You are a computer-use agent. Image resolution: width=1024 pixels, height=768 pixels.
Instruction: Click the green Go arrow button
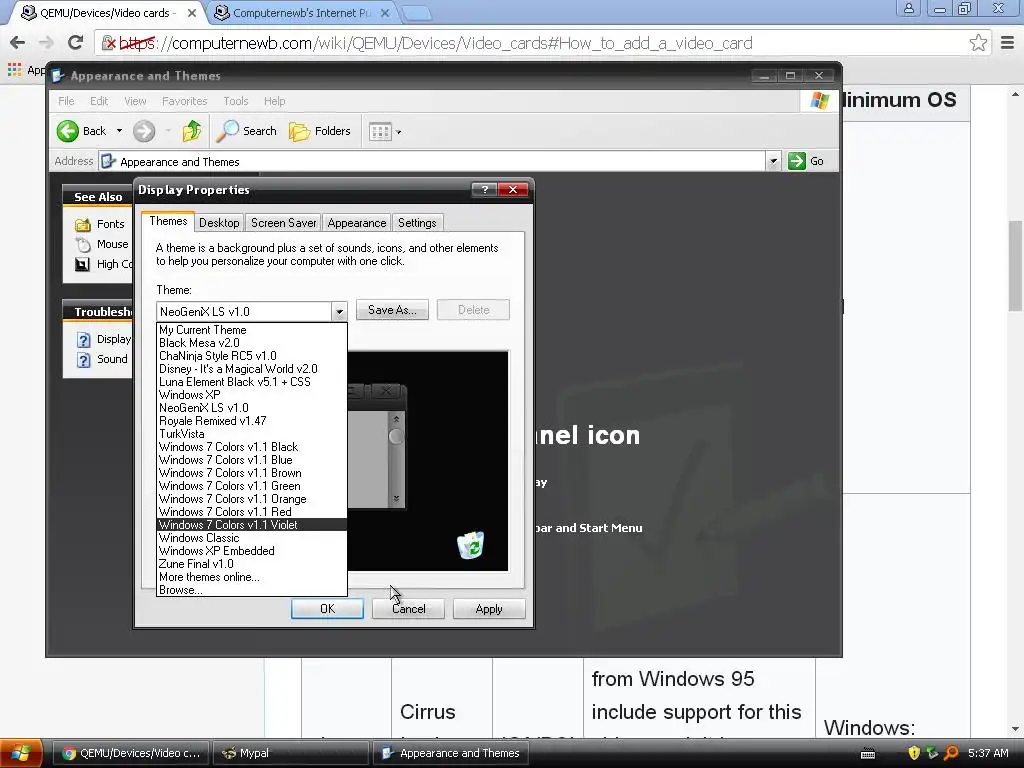click(x=797, y=161)
